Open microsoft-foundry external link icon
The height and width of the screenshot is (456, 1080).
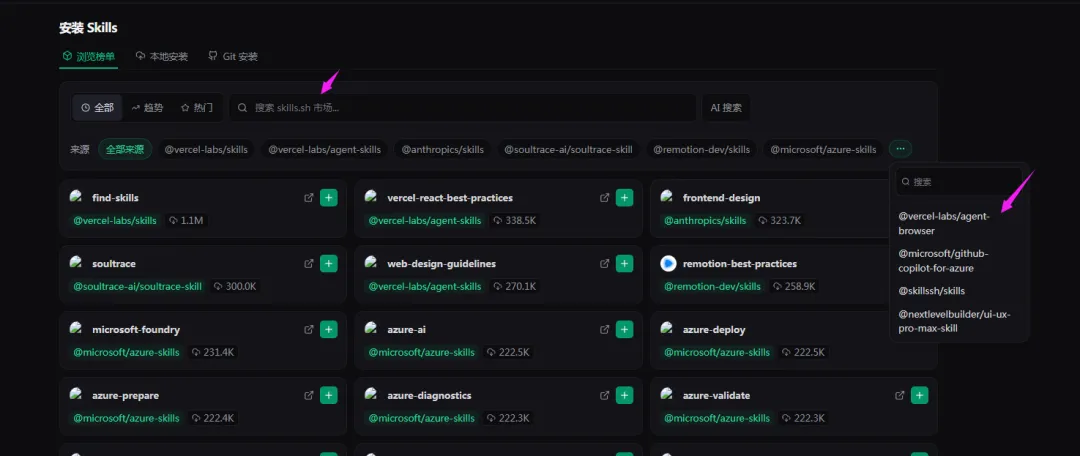309,330
